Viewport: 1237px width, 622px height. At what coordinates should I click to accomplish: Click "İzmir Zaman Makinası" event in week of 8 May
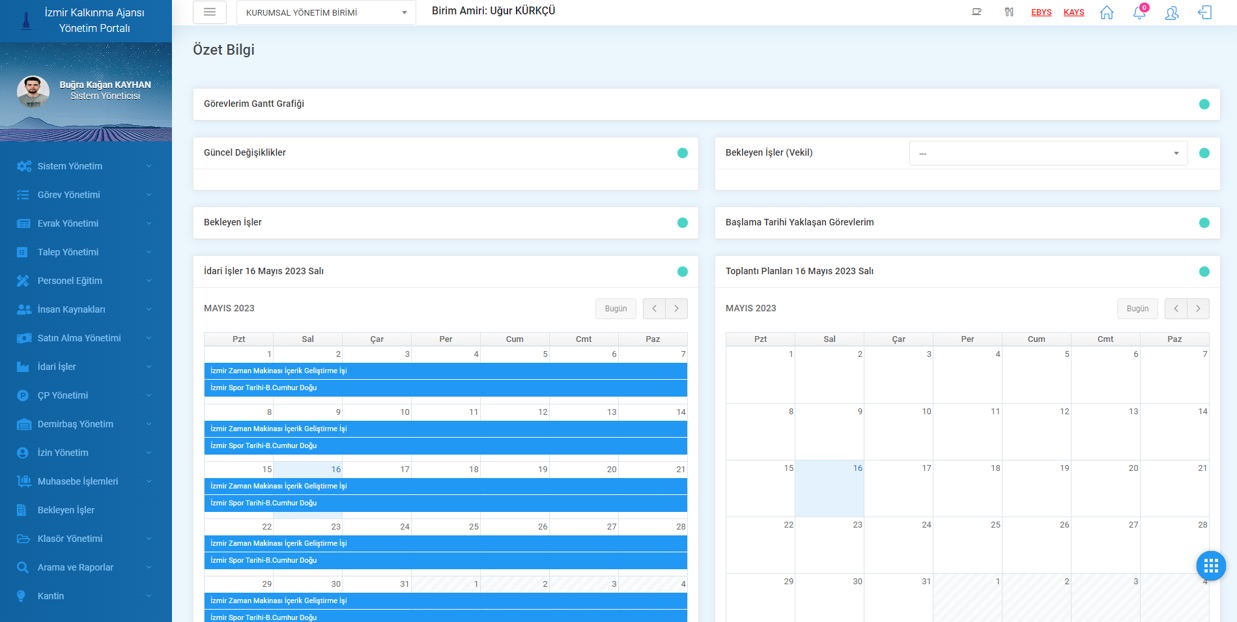(446, 429)
